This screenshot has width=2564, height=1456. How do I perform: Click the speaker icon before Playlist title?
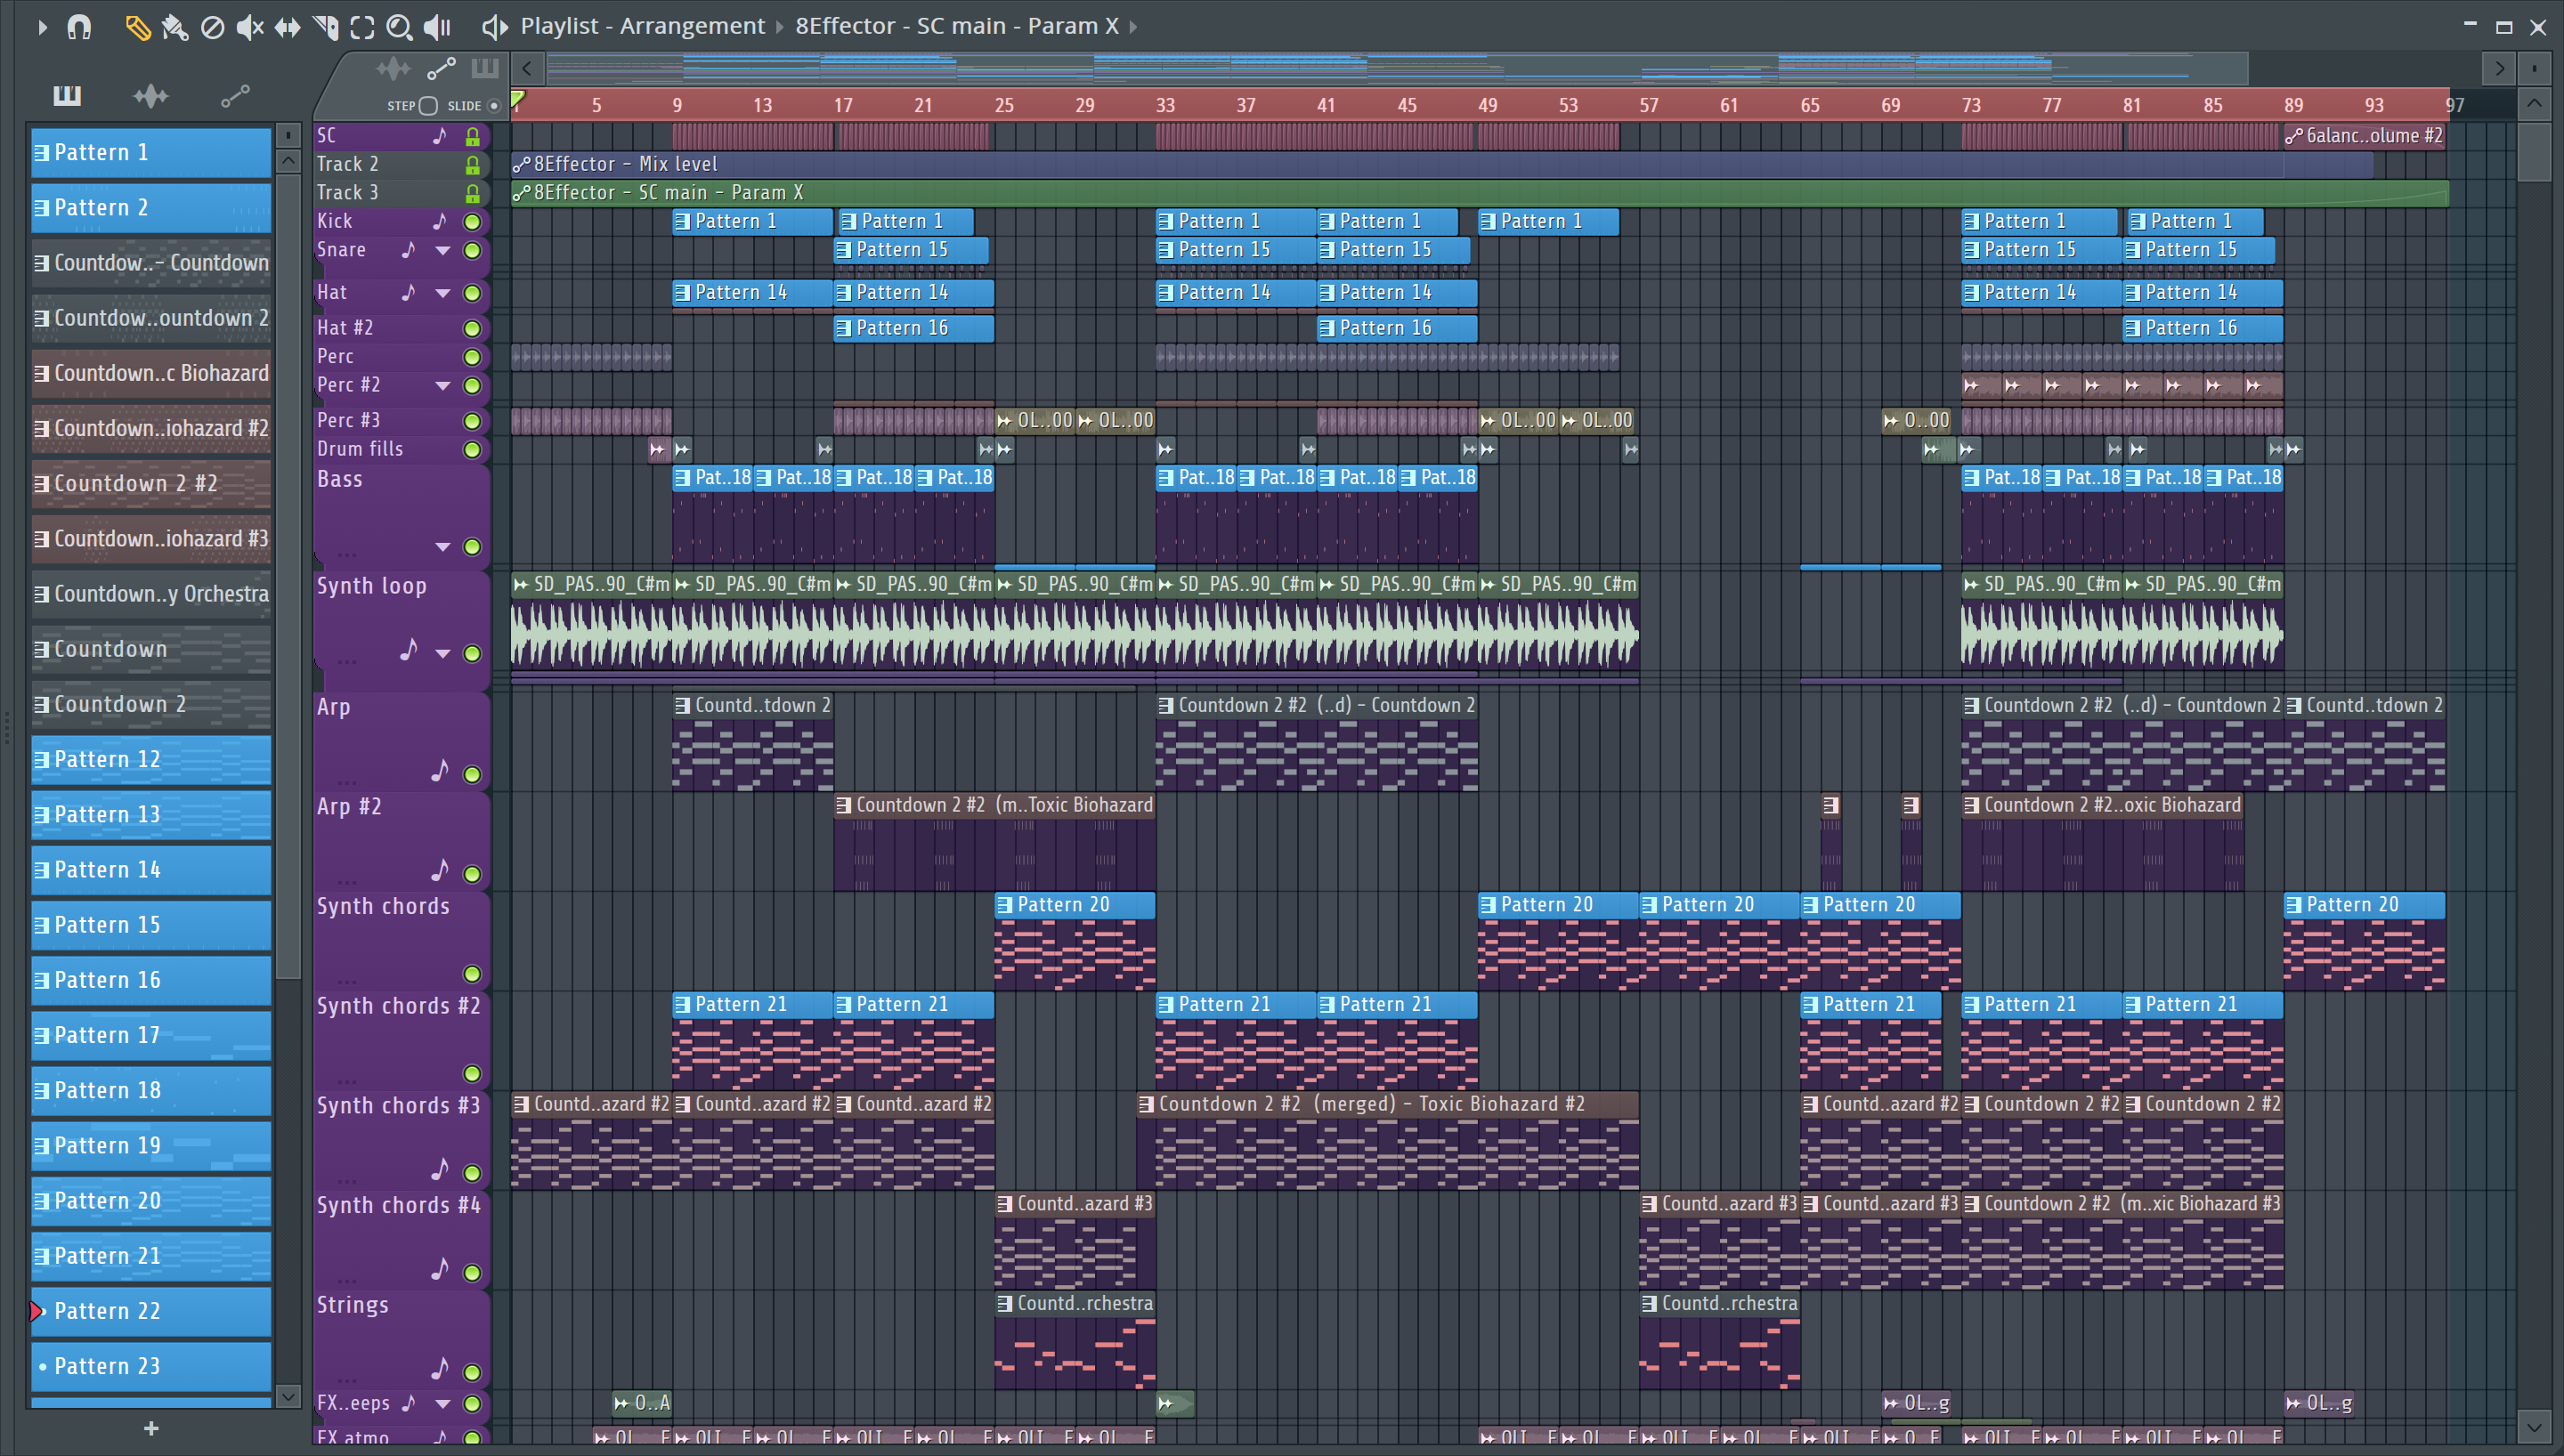click(x=494, y=27)
